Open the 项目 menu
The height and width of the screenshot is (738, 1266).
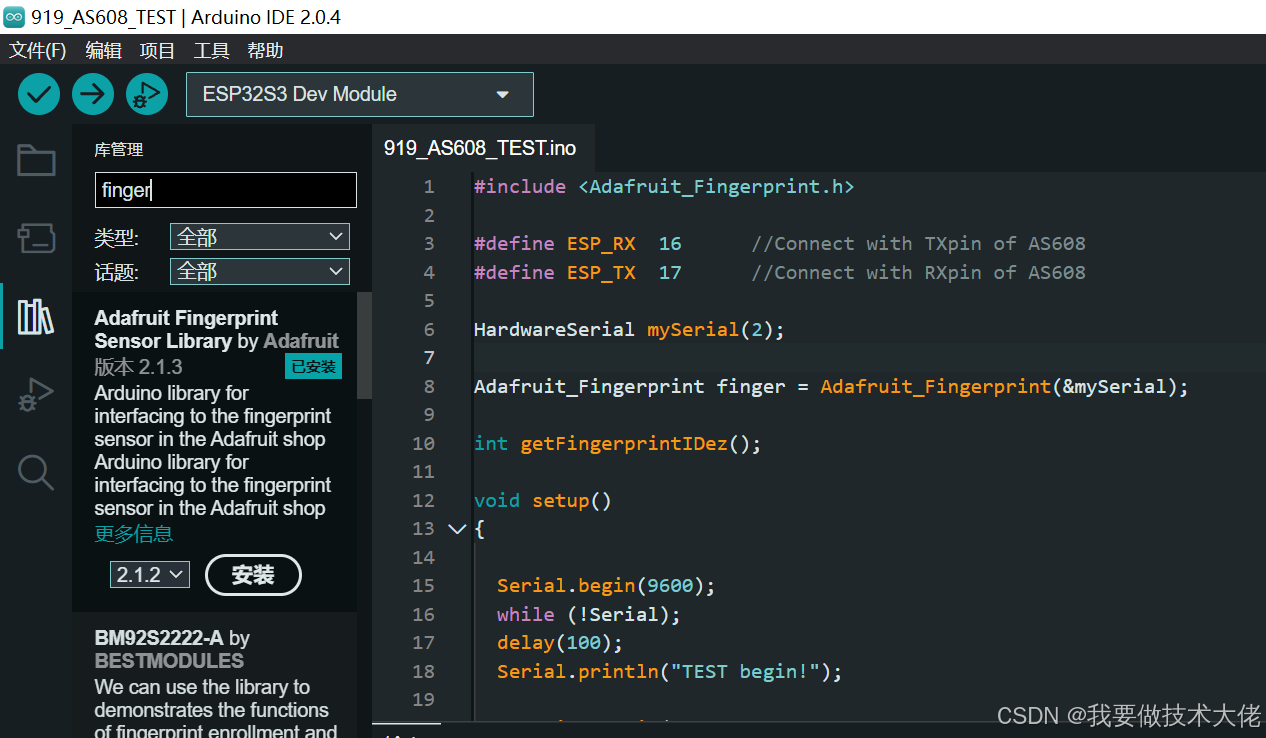coord(157,50)
